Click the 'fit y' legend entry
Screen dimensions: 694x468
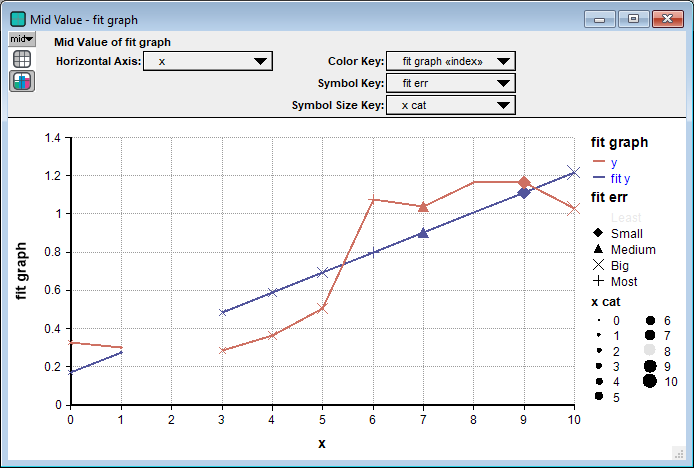(x=620, y=178)
